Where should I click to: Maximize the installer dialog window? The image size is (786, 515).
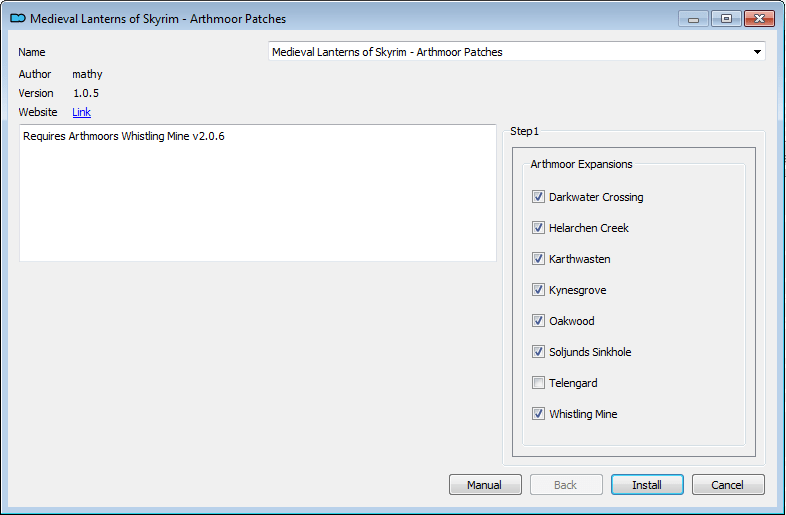[x=726, y=19]
